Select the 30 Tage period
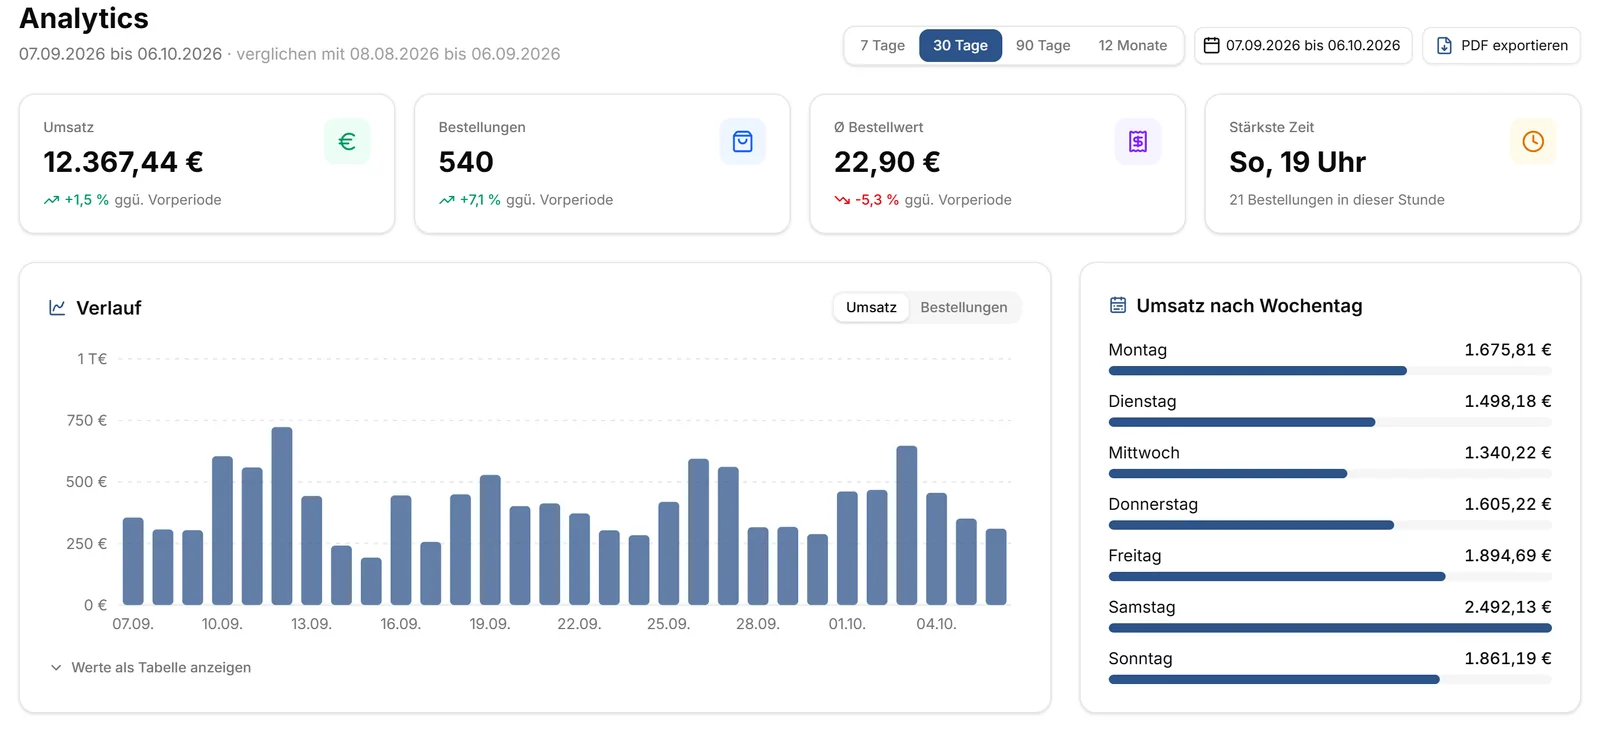 click(960, 46)
